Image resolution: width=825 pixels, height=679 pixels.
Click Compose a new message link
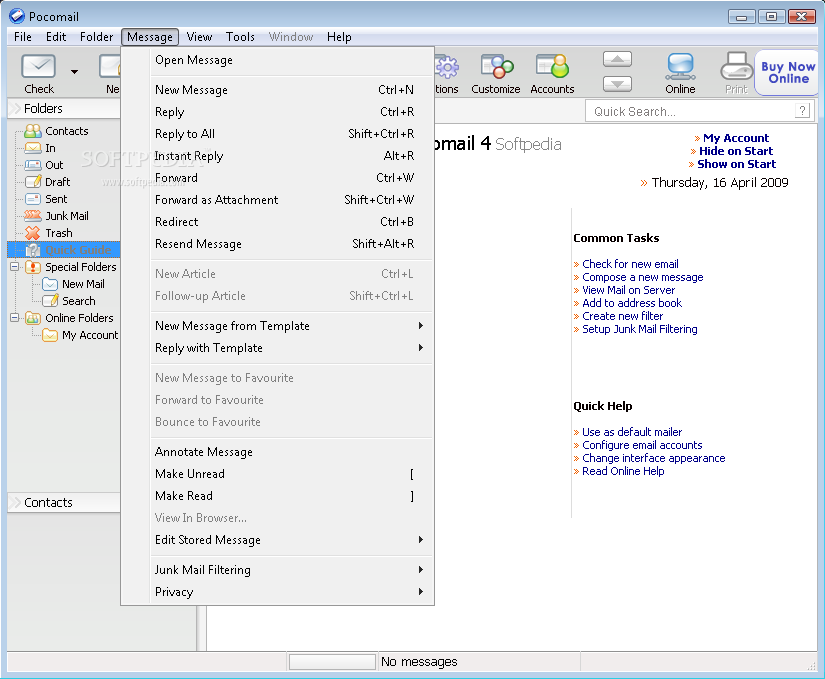click(642, 277)
